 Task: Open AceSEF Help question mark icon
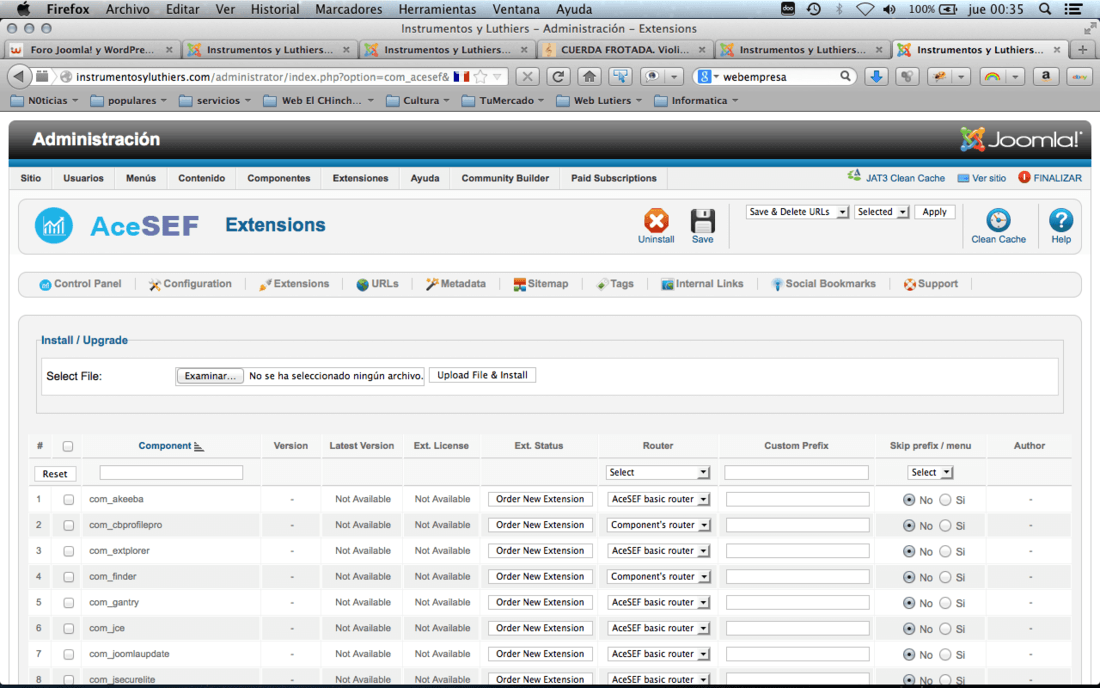[x=1061, y=220]
